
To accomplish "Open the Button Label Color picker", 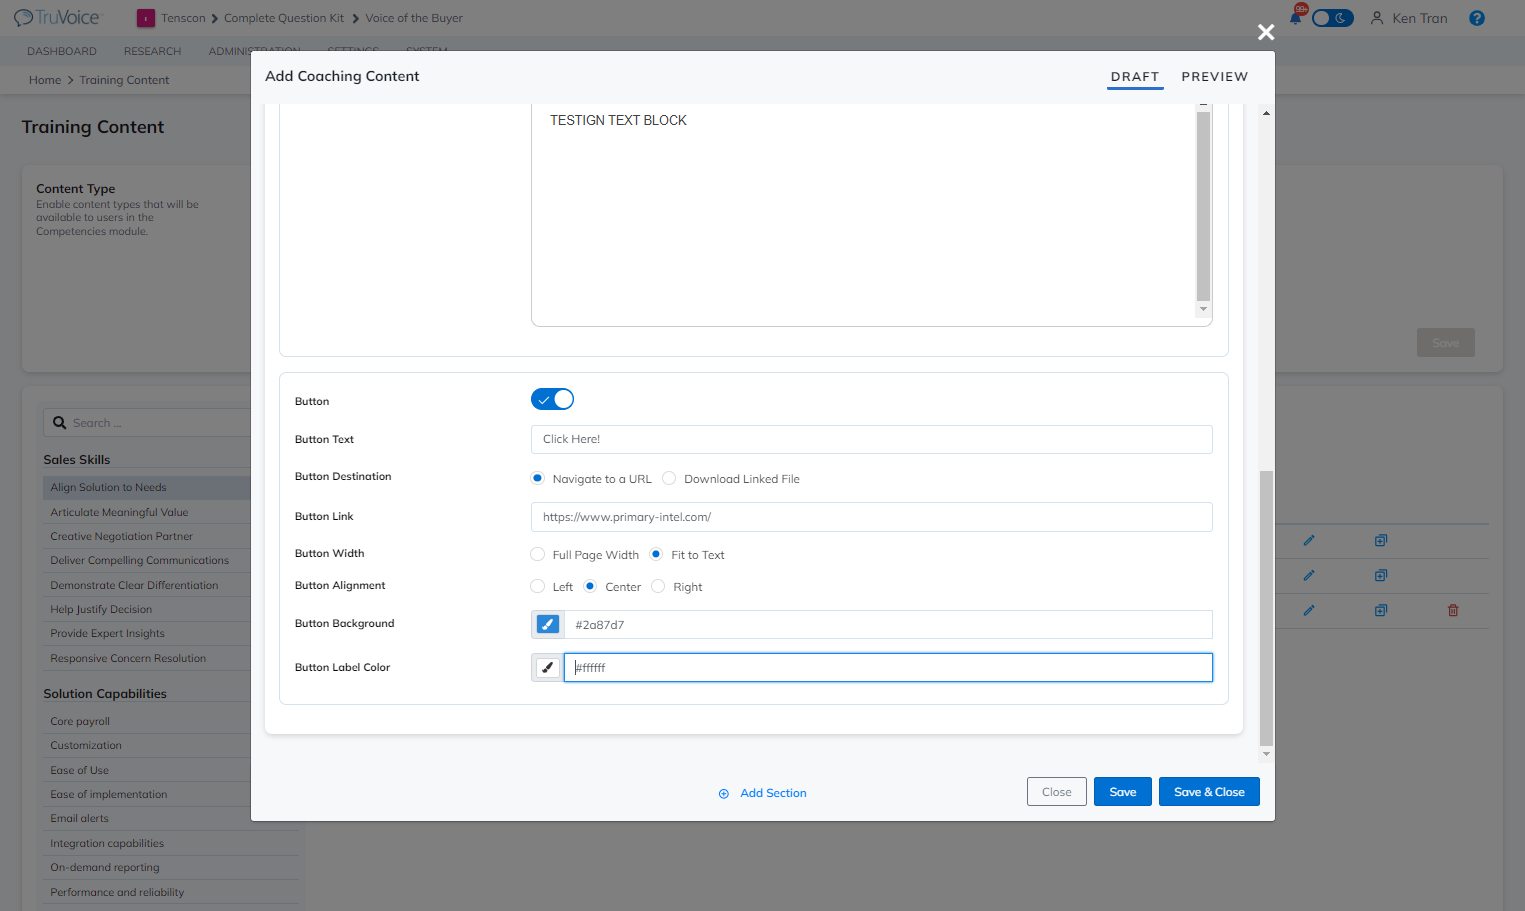I will coord(547,667).
